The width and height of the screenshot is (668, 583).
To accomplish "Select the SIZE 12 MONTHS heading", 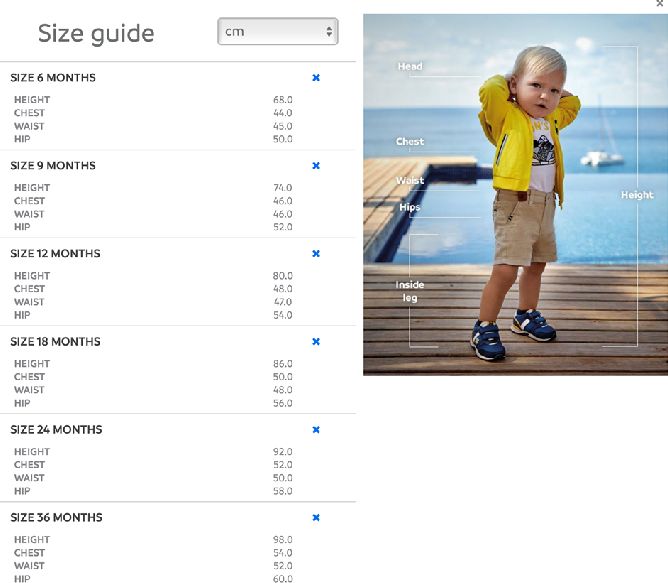I will pos(55,254).
